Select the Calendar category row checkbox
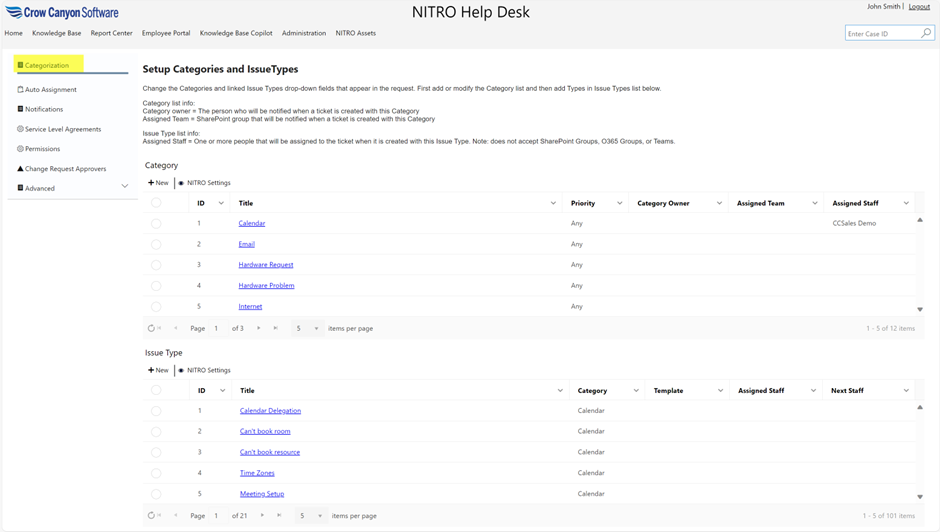This screenshot has height=532, width=940. 156,223
